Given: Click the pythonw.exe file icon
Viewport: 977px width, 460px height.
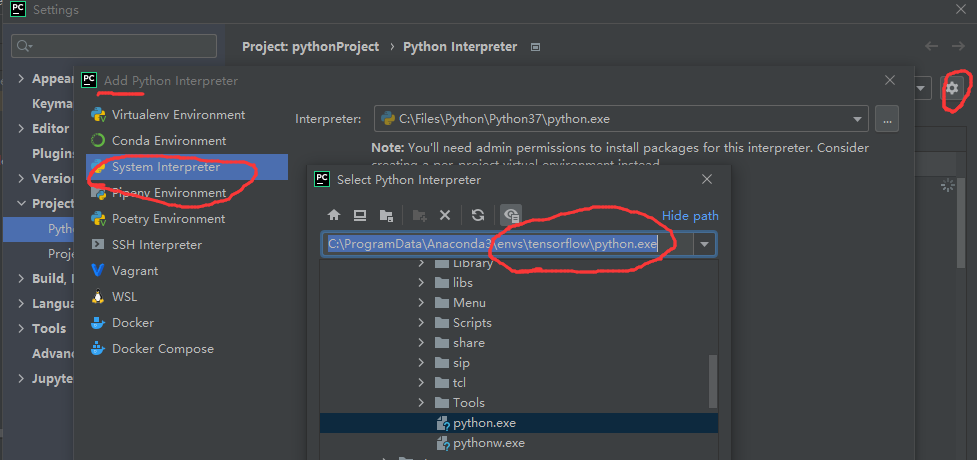Looking at the screenshot, I should click(442, 443).
